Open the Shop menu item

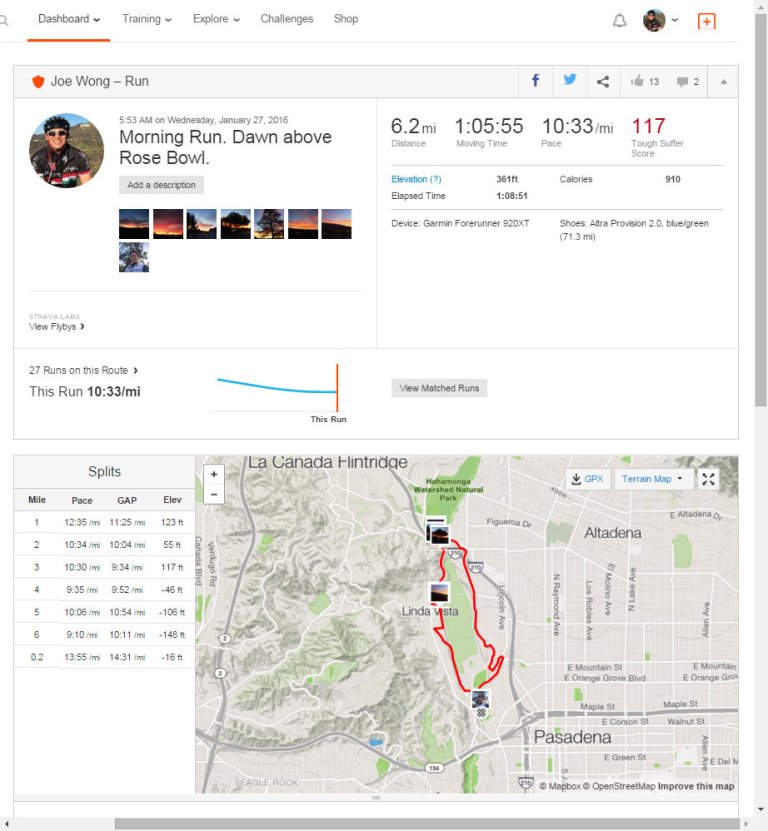[x=346, y=19]
